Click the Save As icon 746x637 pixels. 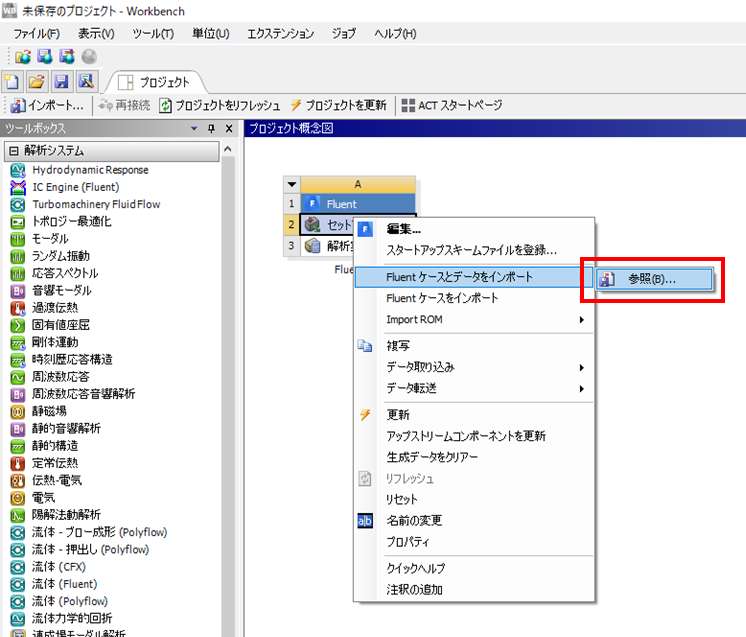(86, 82)
